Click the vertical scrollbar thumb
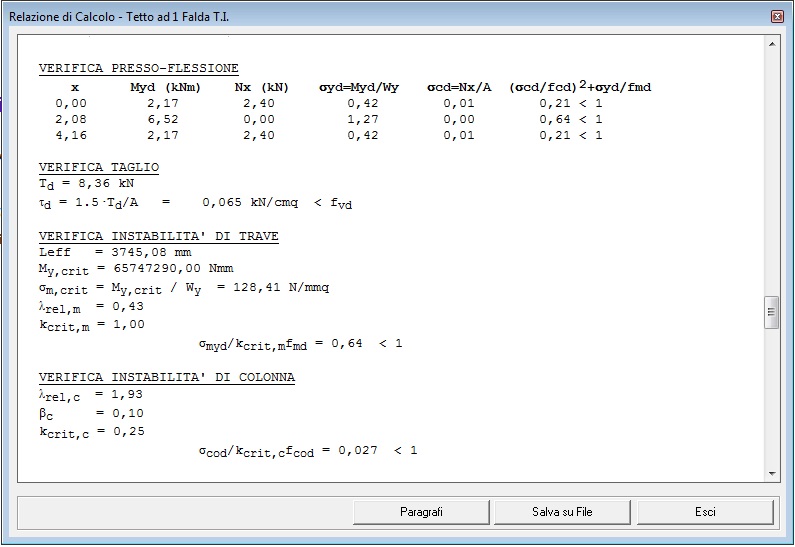This screenshot has width=795, height=547. coord(772,312)
